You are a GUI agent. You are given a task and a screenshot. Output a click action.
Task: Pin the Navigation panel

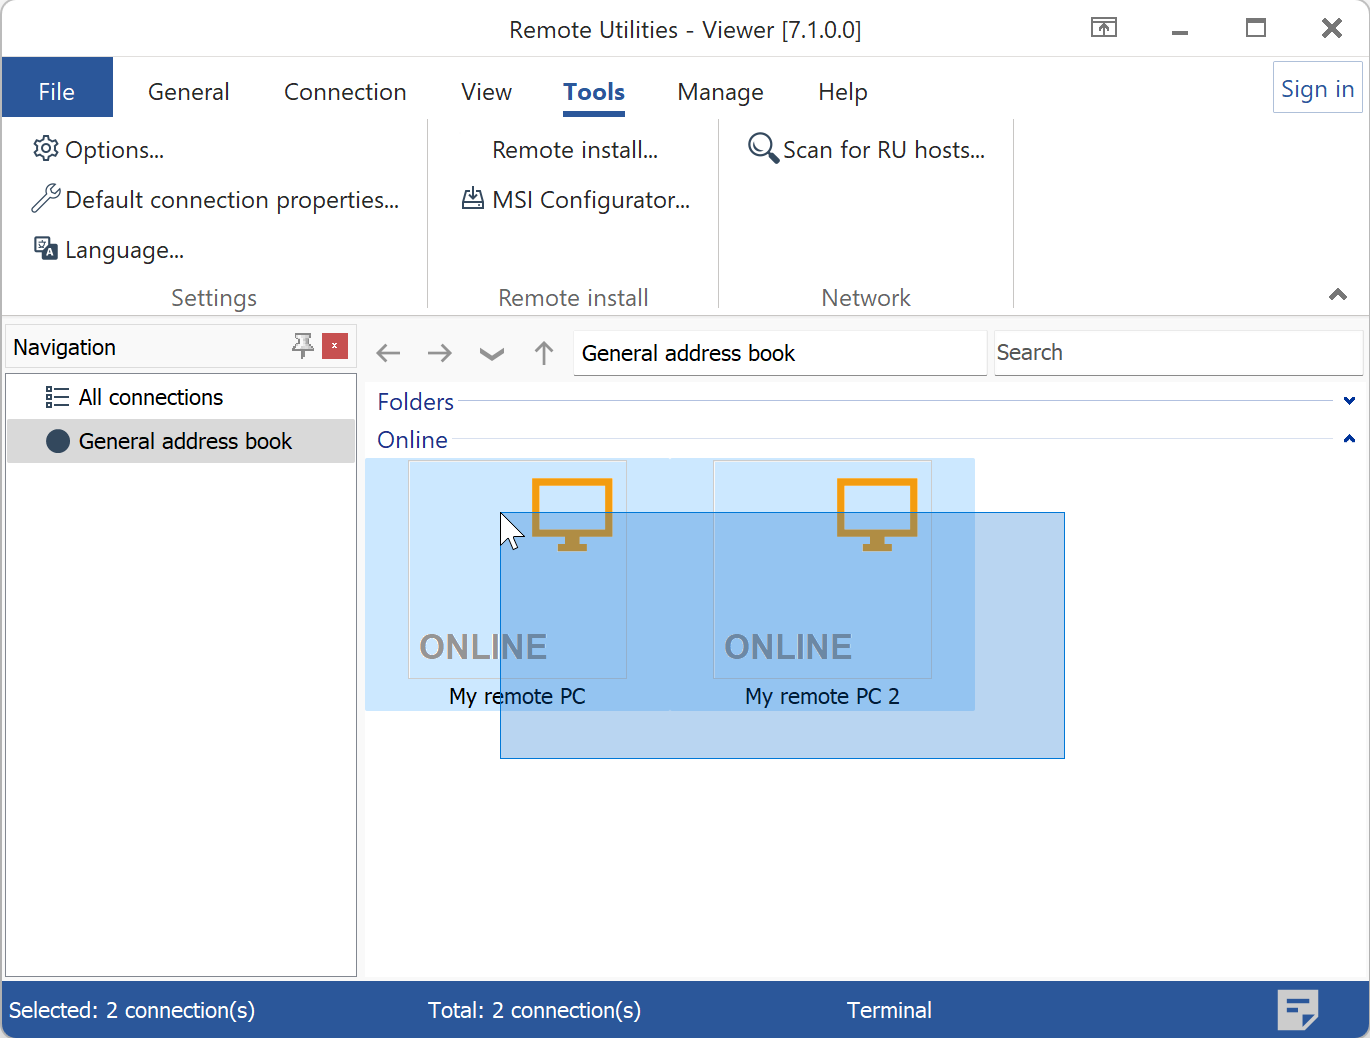(302, 346)
